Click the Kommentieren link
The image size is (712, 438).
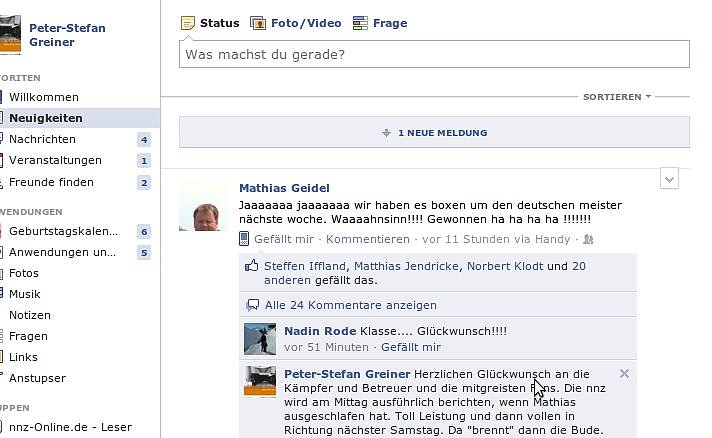(368, 239)
